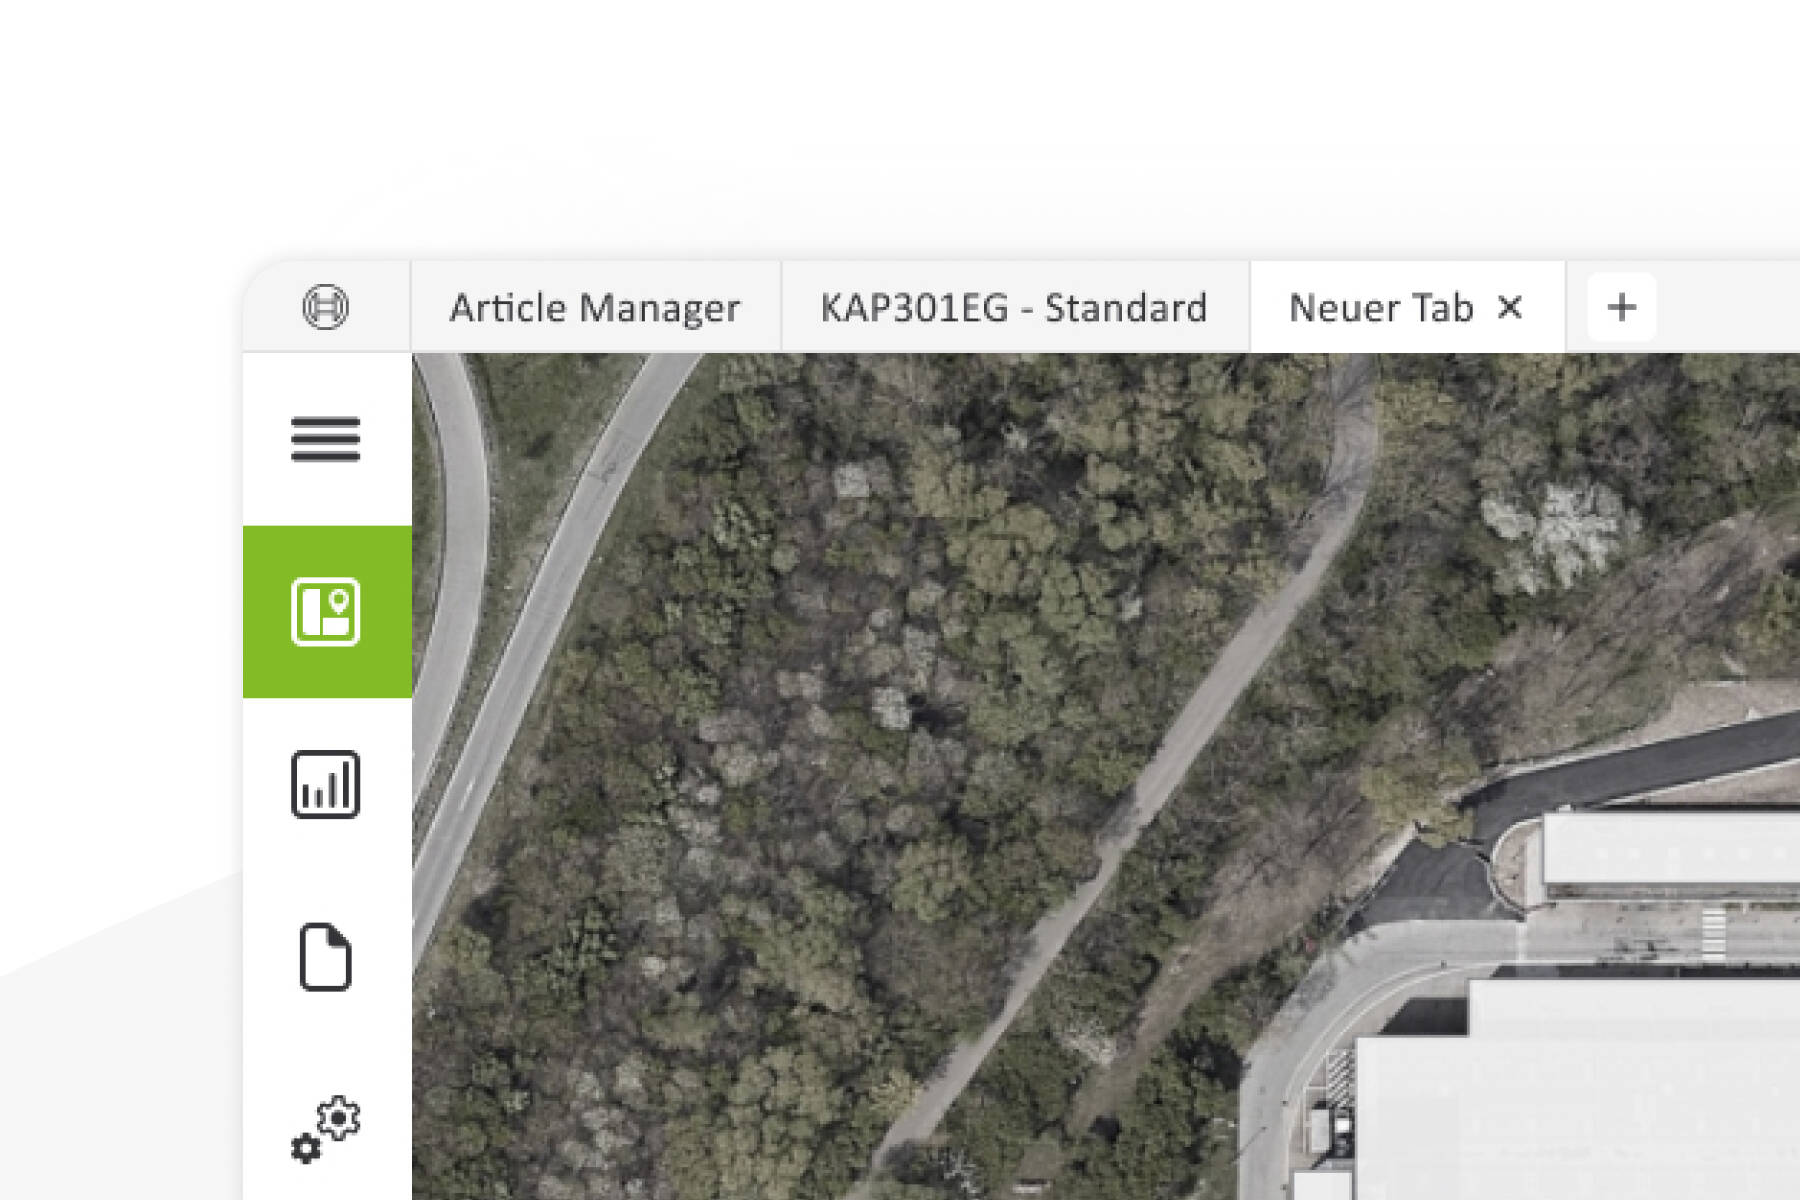The image size is (1800, 1200).
Task: Open the bar chart statistics view
Action: tap(326, 785)
